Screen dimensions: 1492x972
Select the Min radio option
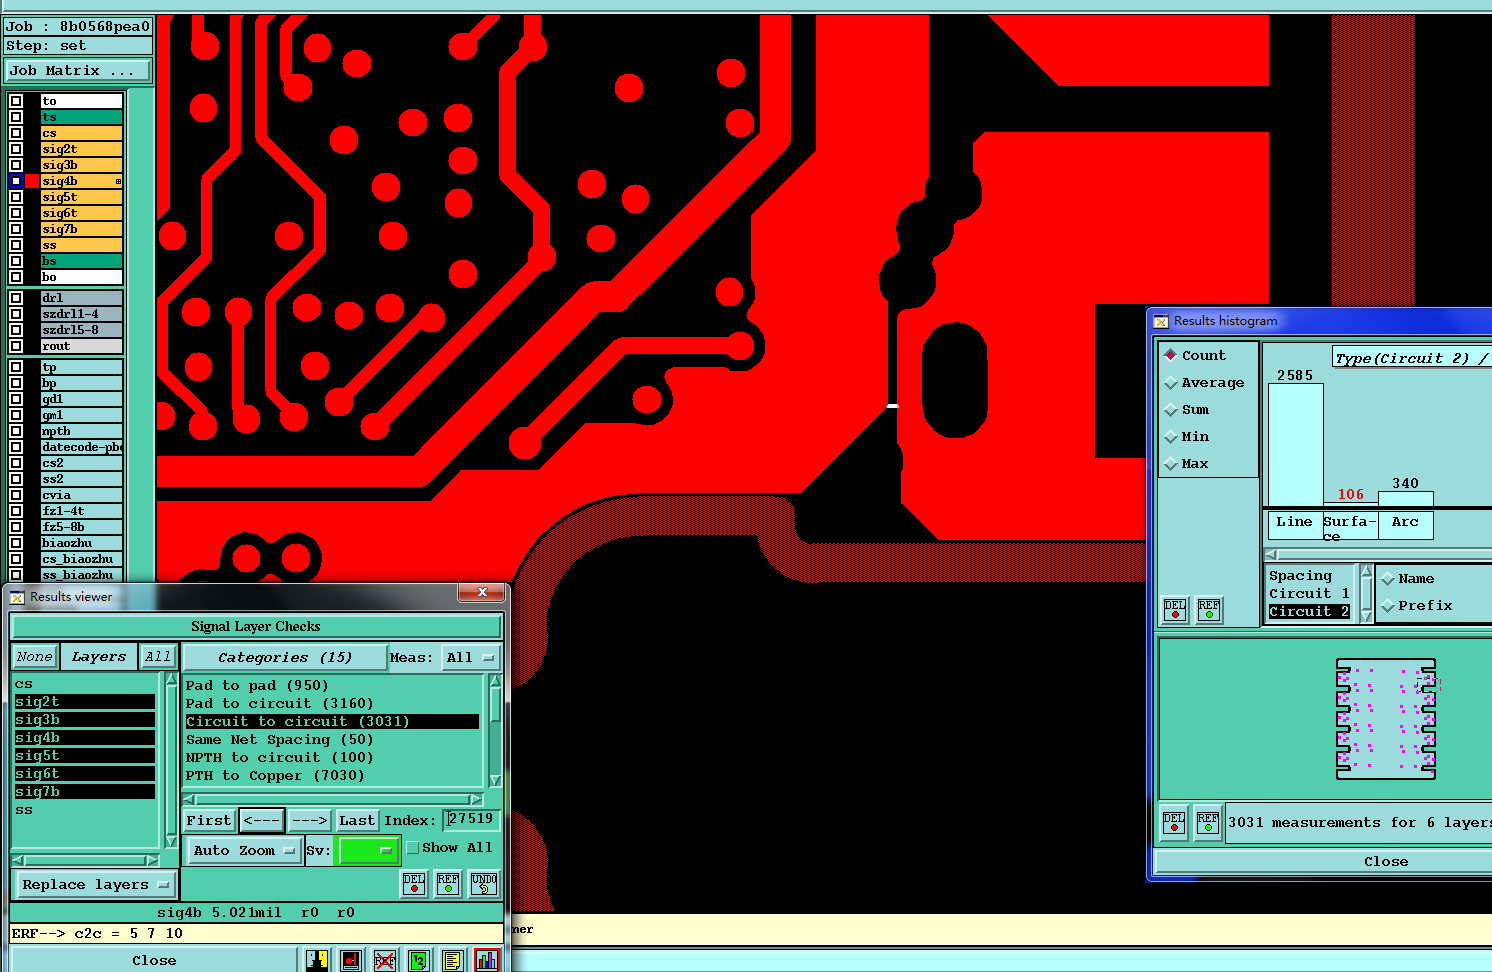click(x=1170, y=437)
